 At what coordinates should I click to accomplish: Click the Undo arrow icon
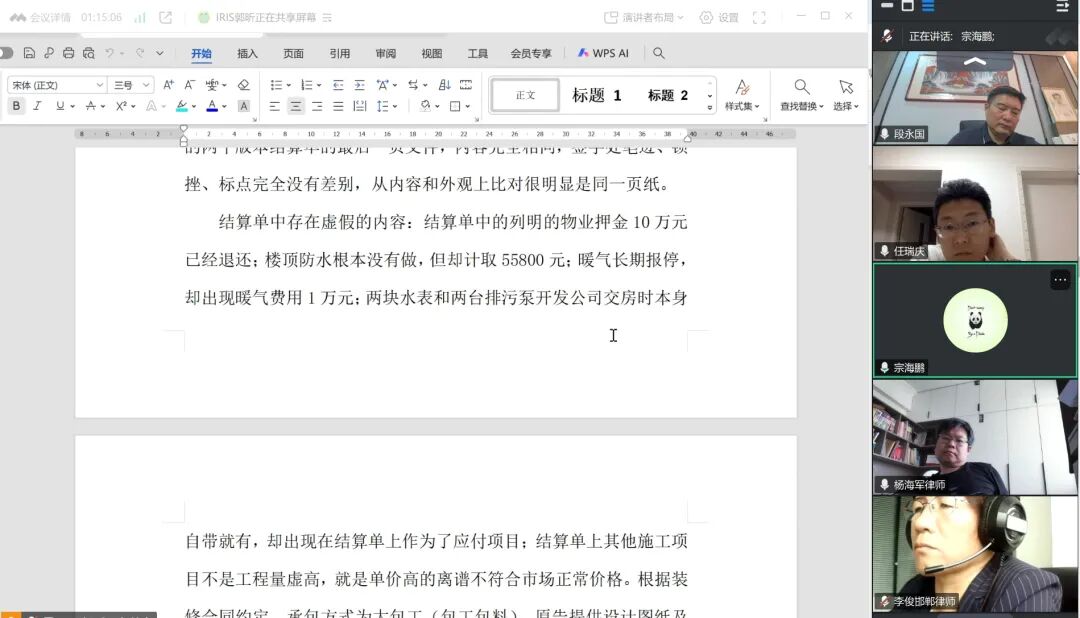click(110, 53)
